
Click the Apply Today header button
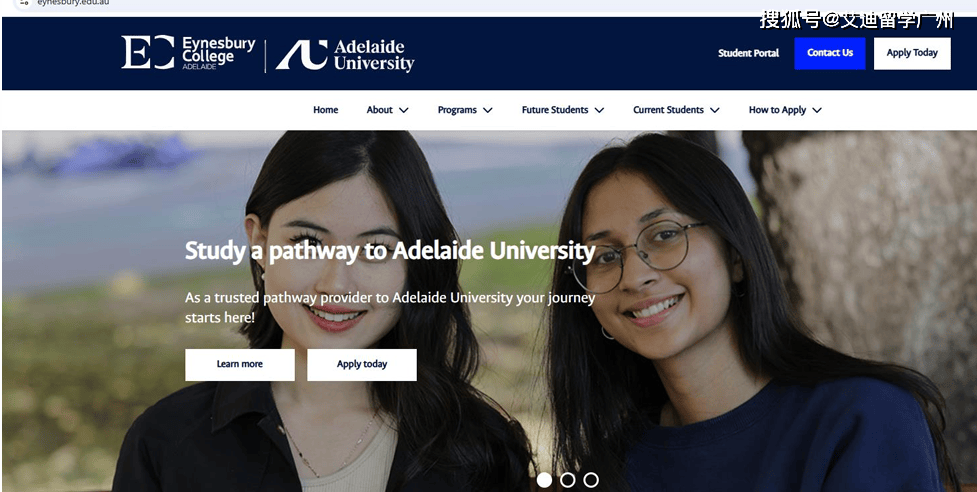point(912,54)
